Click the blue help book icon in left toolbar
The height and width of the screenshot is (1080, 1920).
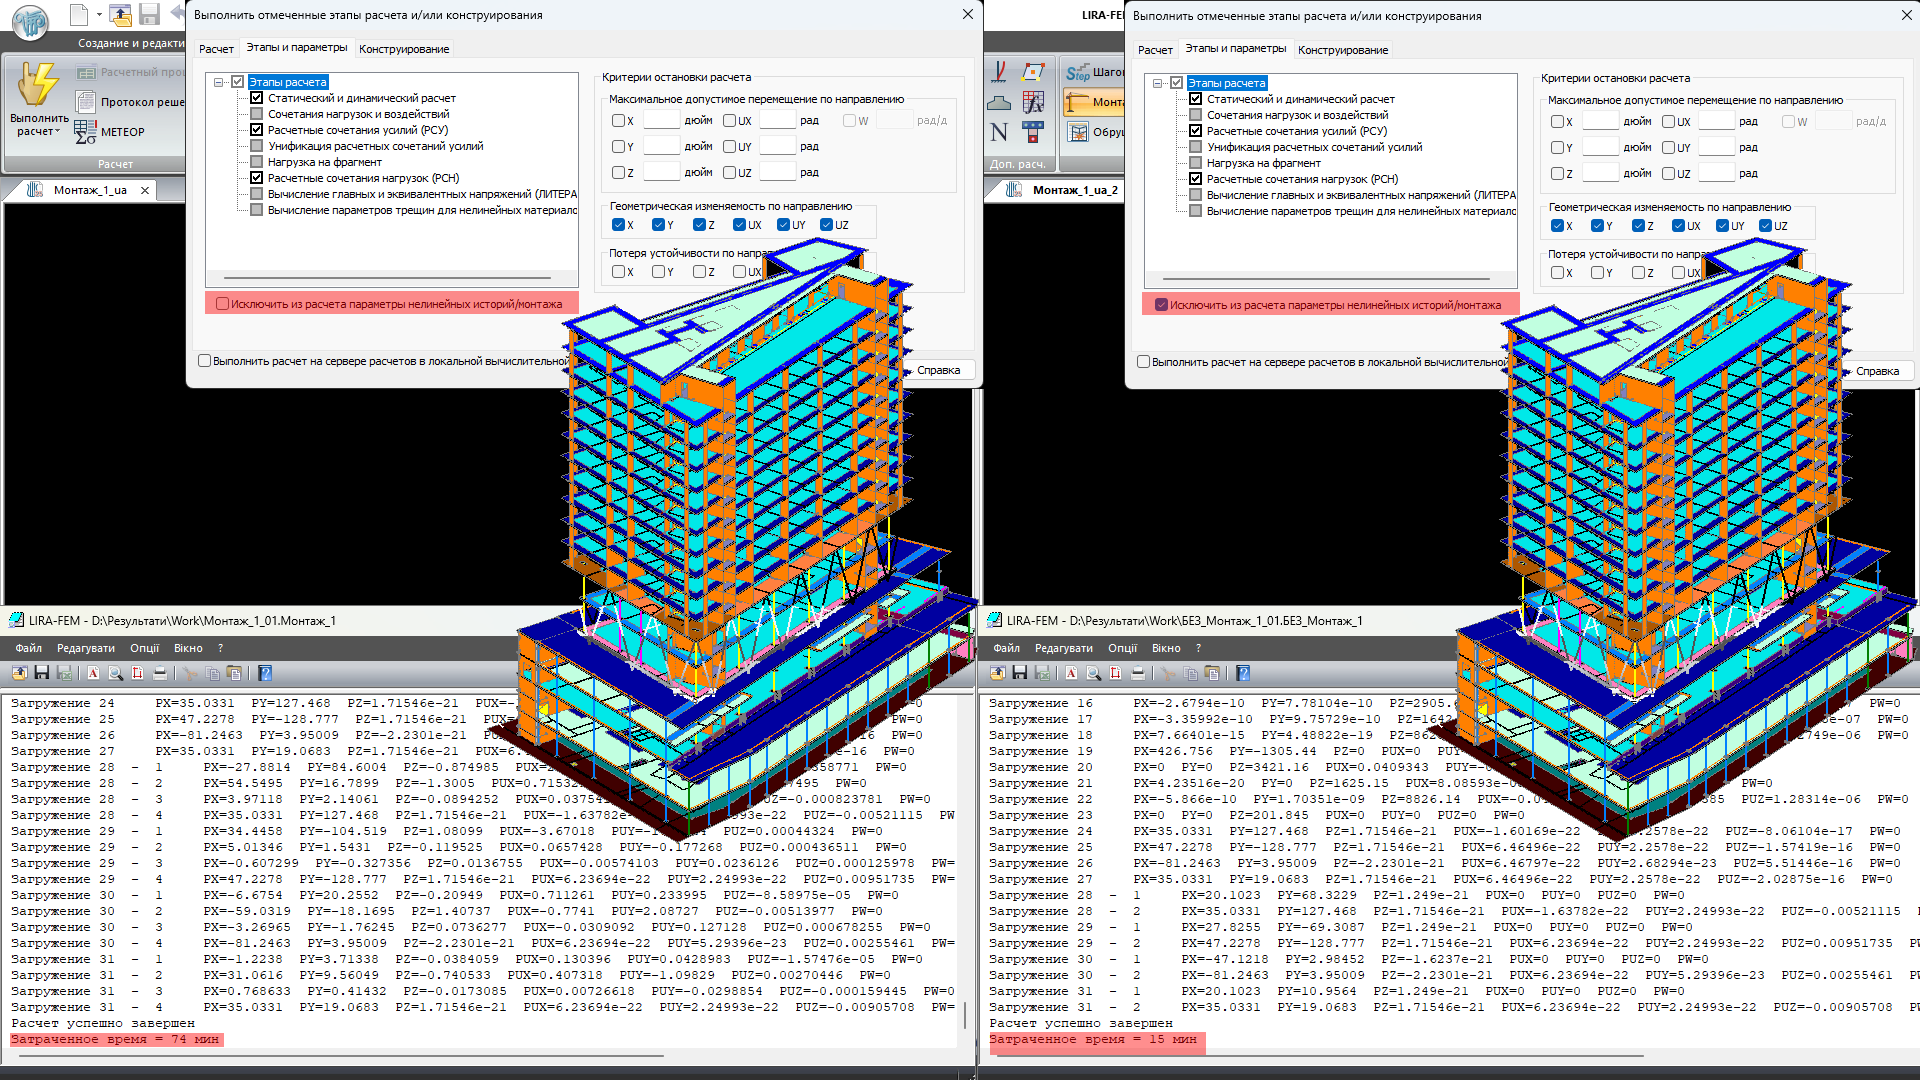click(265, 673)
